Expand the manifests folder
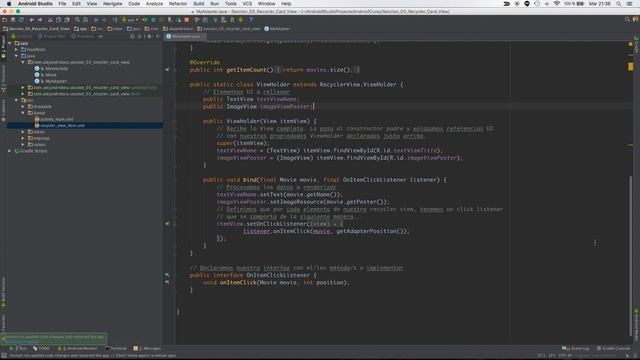Viewport: 640px width, 360px height. coord(16,49)
